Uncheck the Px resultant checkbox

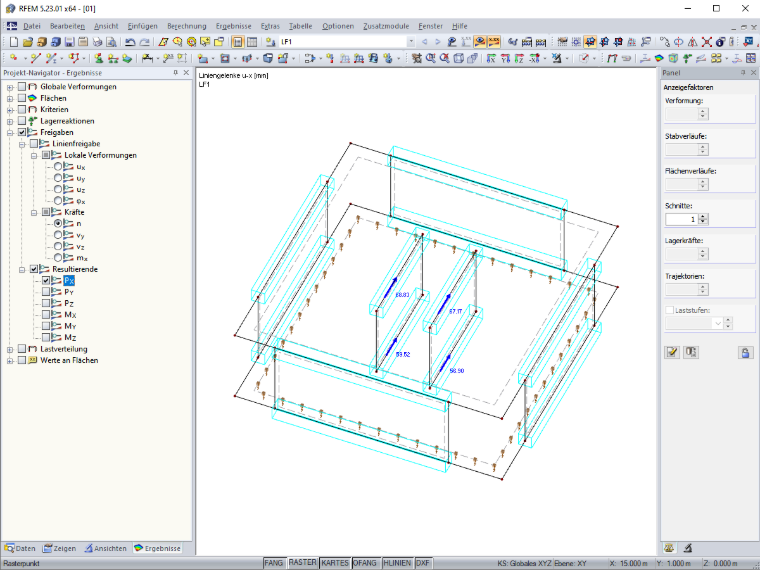pos(46,280)
